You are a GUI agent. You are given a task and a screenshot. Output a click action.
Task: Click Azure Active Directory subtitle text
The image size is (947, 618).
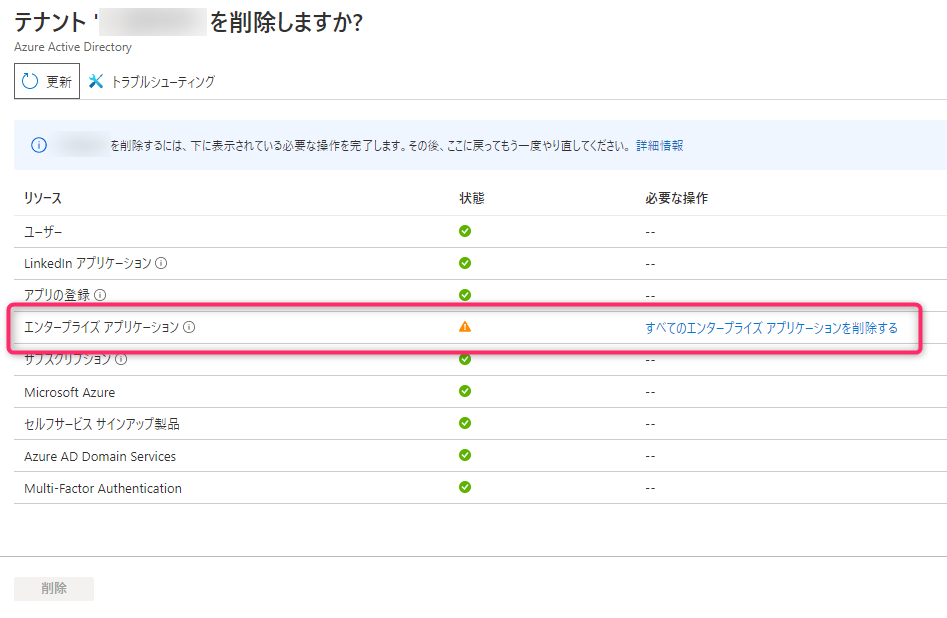(x=73, y=47)
